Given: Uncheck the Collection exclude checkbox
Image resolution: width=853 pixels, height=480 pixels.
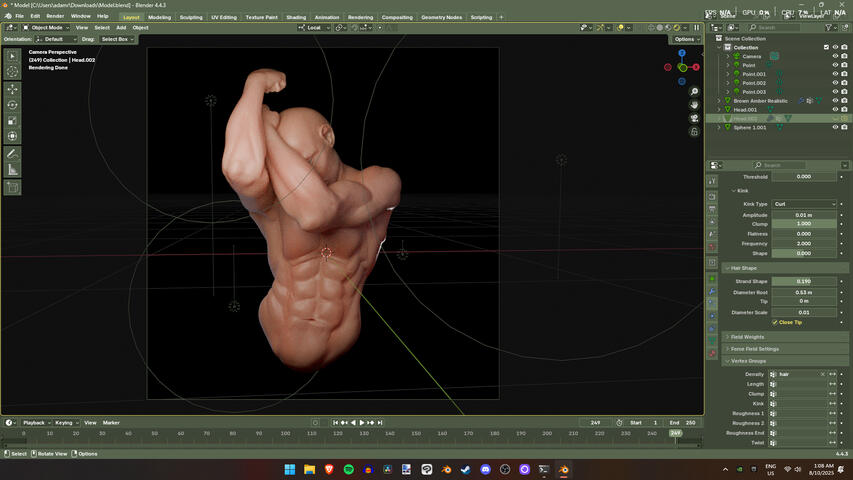Looking at the screenshot, I should (826, 47).
